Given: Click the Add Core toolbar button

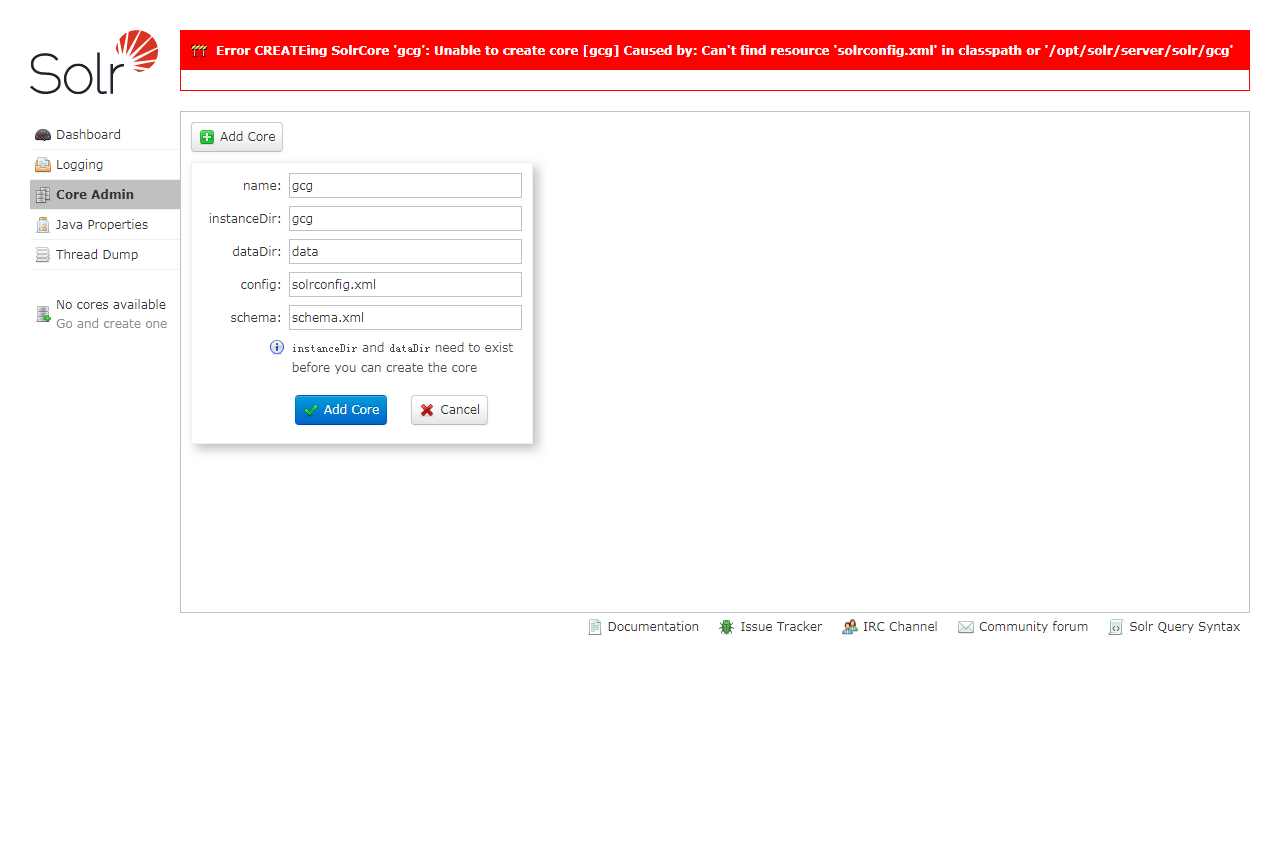Looking at the screenshot, I should click(x=237, y=137).
